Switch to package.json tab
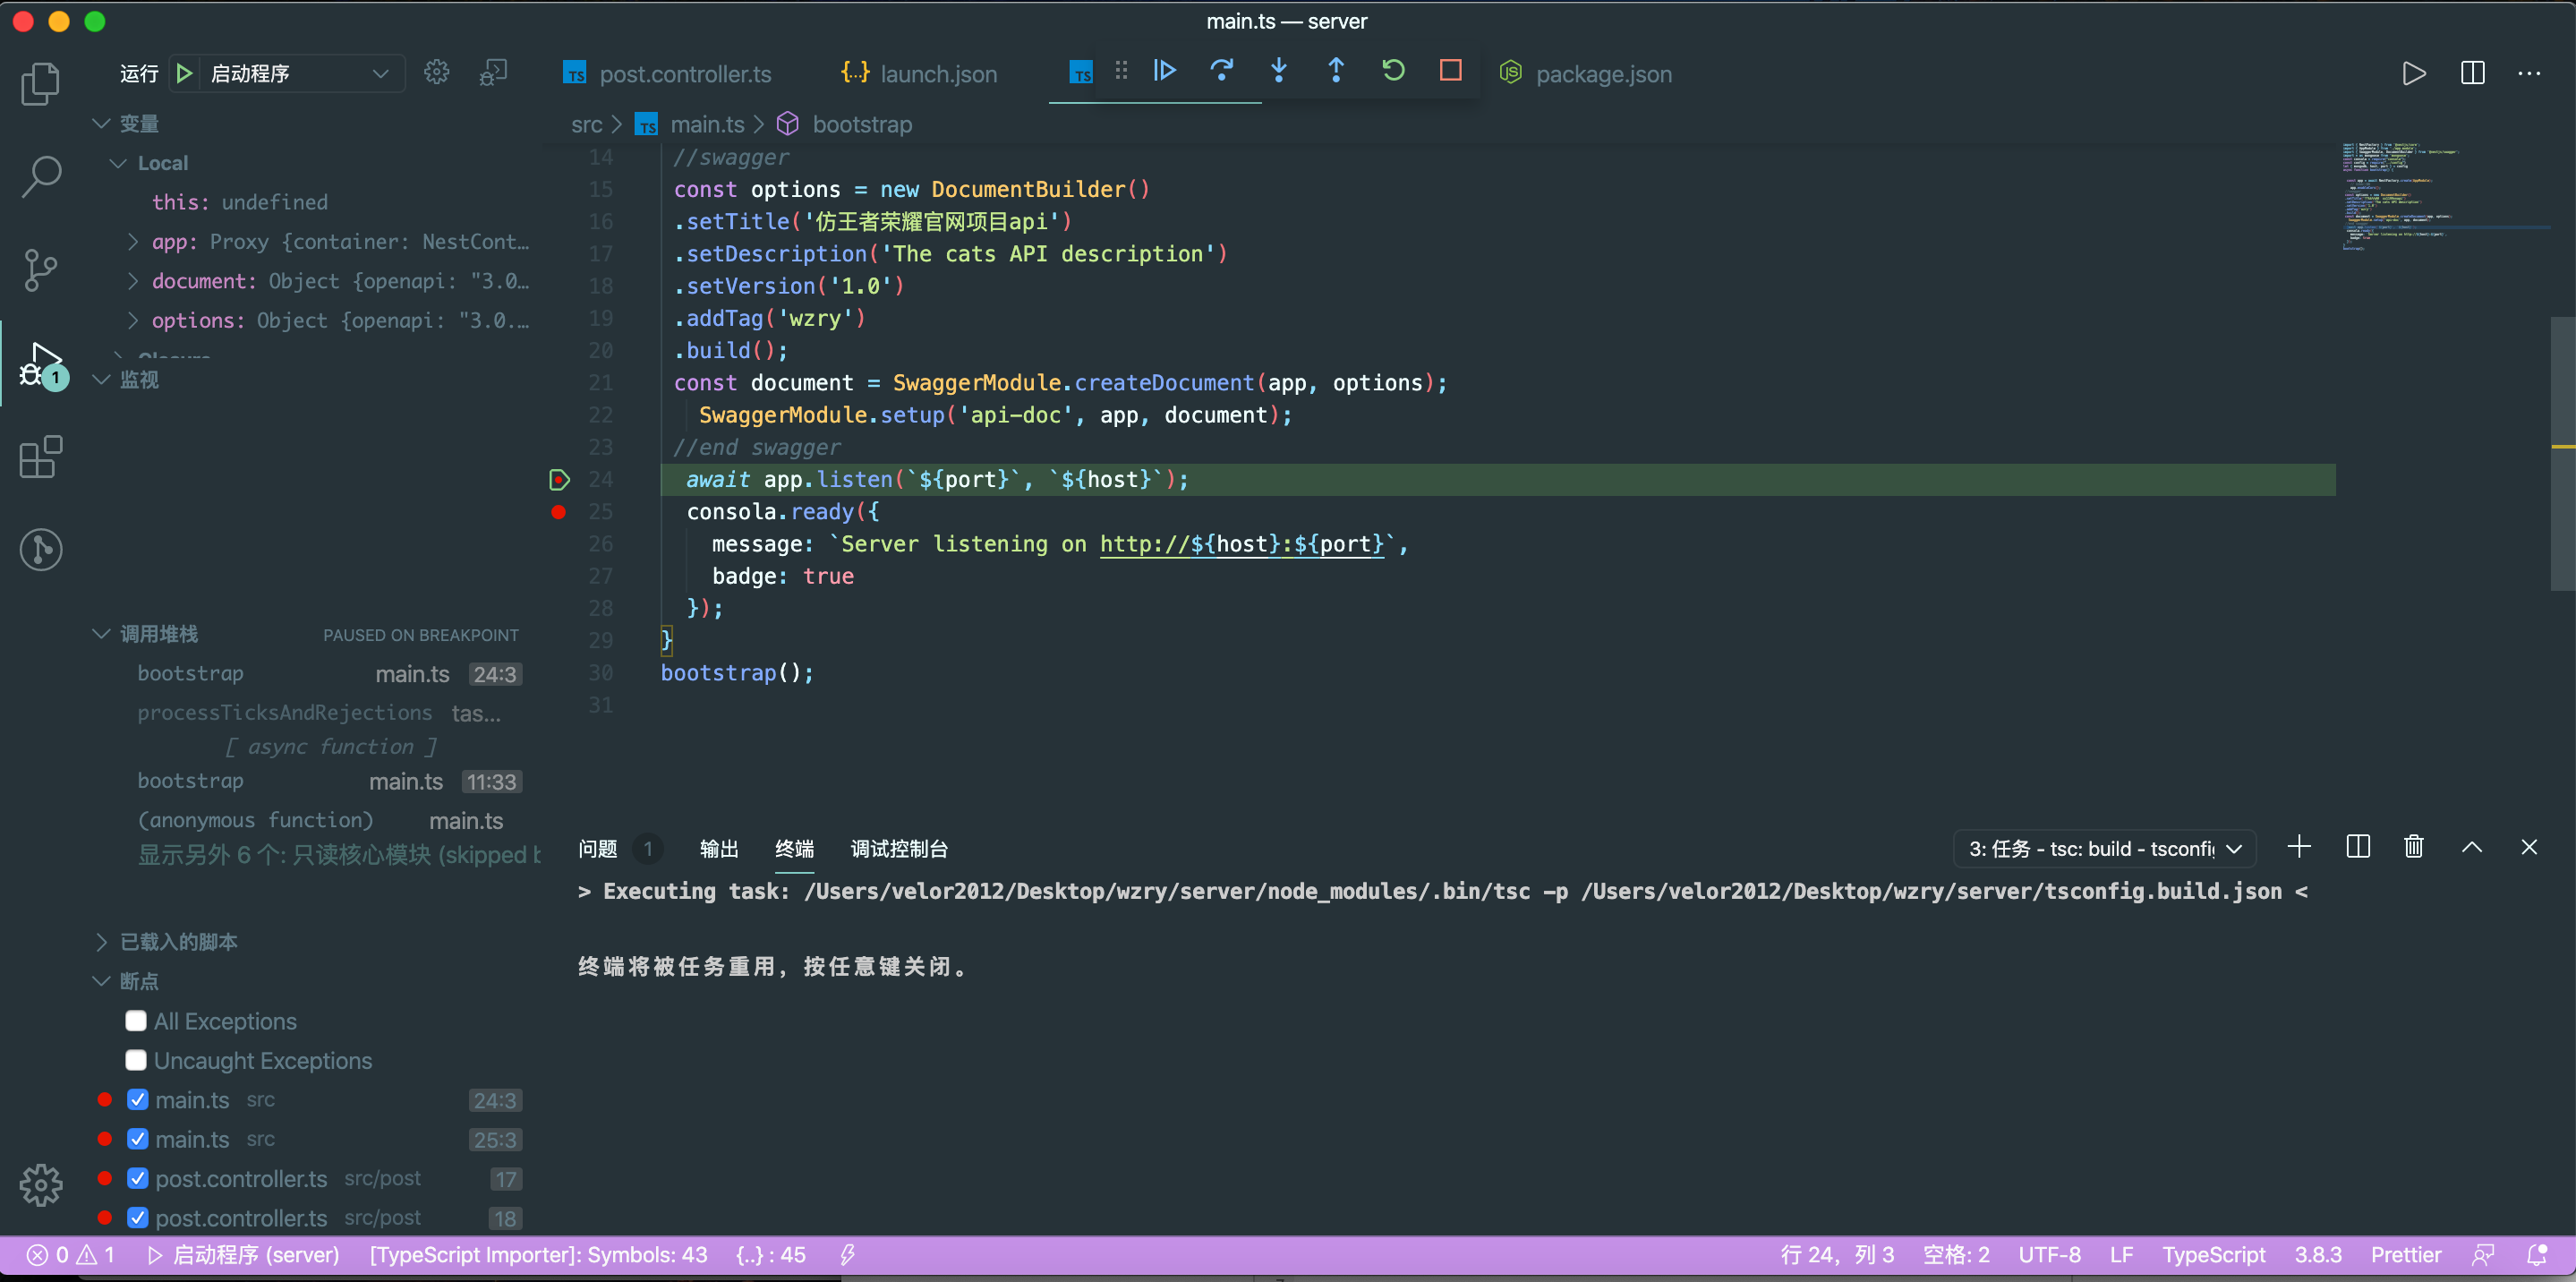The width and height of the screenshot is (2576, 1282). [x=1586, y=74]
